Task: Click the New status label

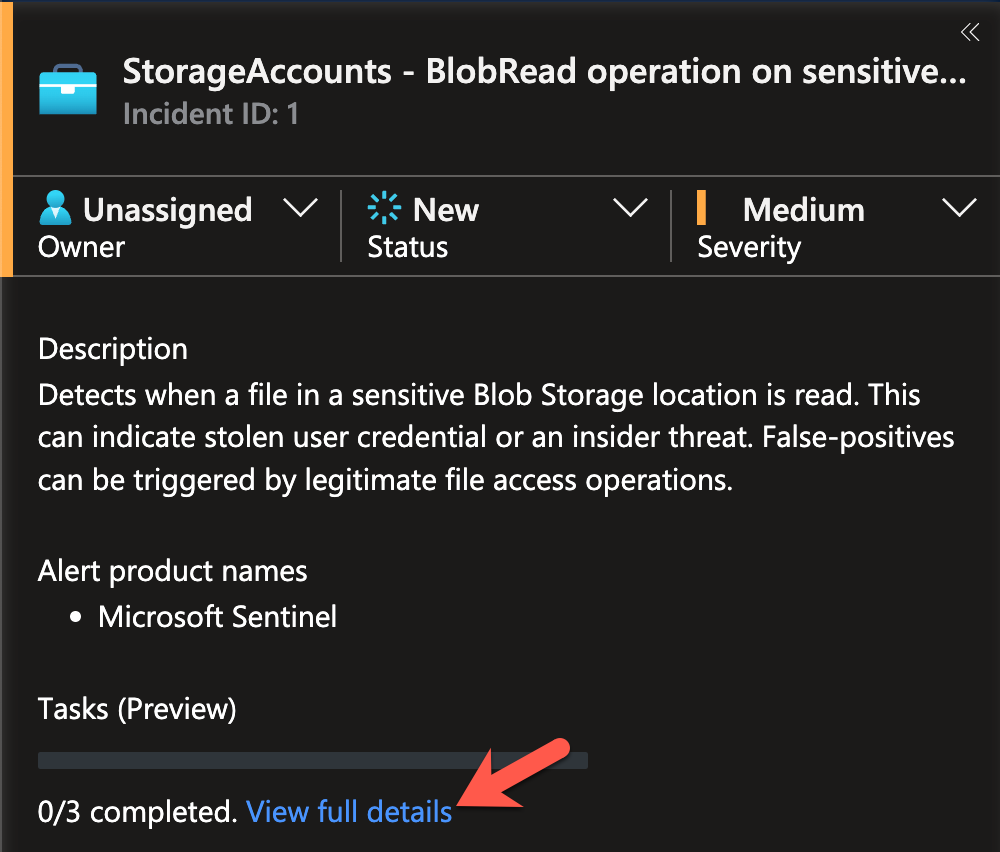Action: point(446,210)
